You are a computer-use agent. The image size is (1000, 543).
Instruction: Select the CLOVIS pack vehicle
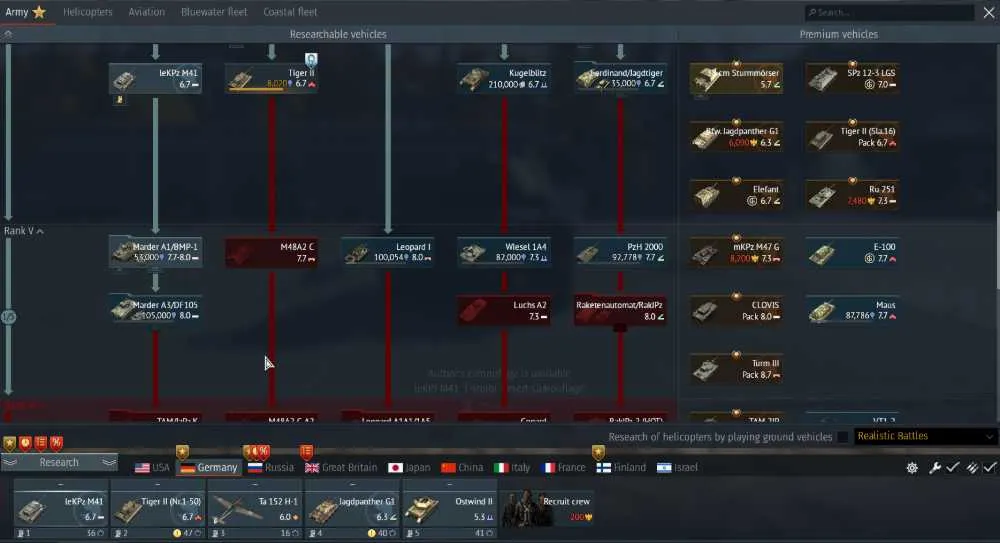(737, 310)
